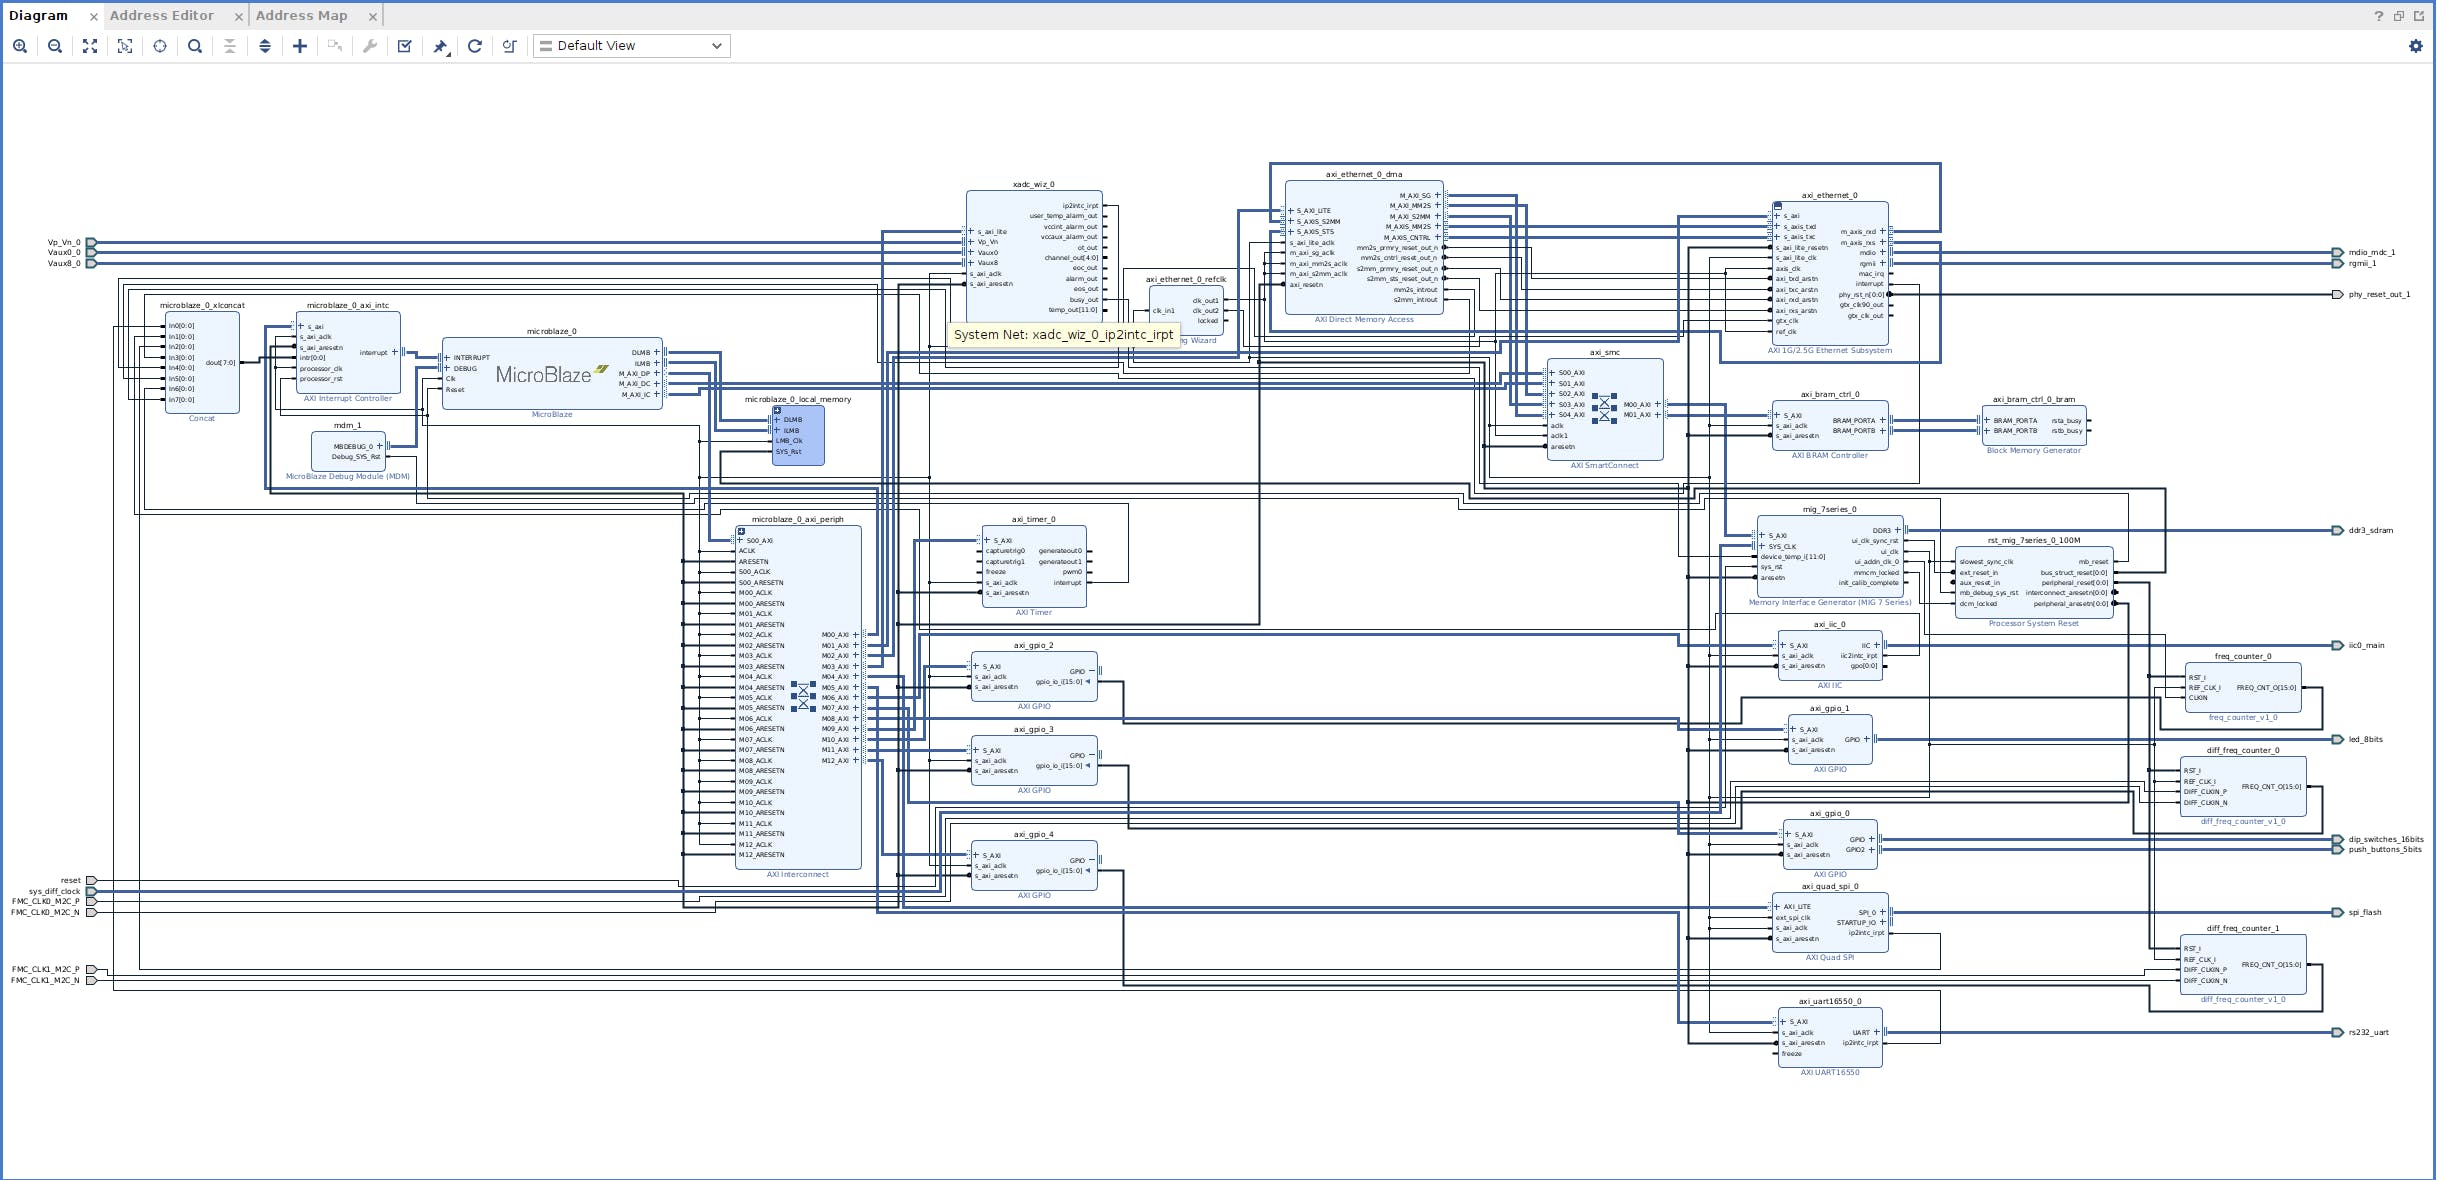Click the diff_freq_counter_1 block name
Viewport: 2437px width, 1180px height.
(2243, 928)
